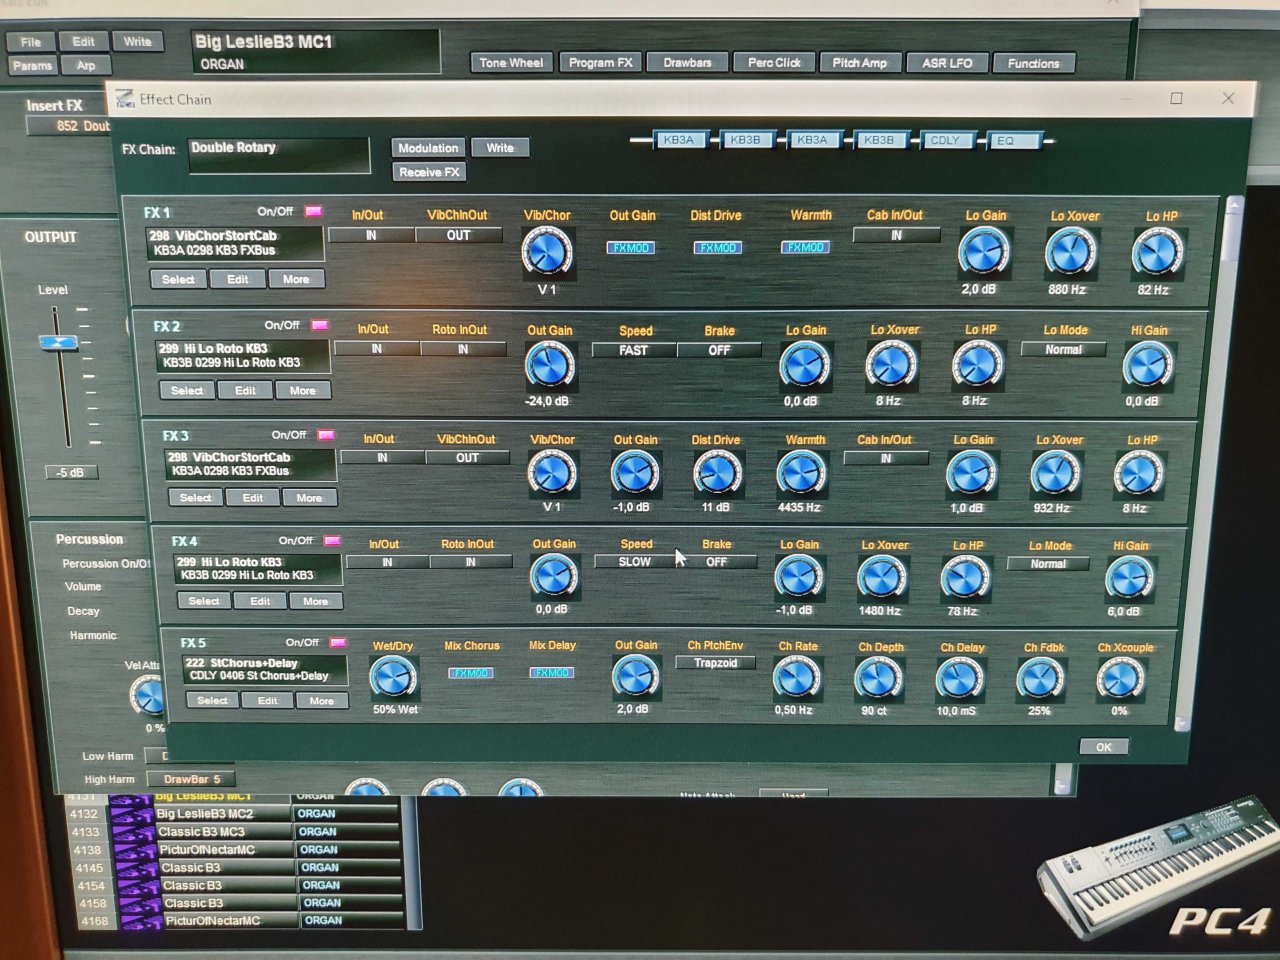
Task: Click the FX 5 Wet/Dry knob
Action: point(393,678)
